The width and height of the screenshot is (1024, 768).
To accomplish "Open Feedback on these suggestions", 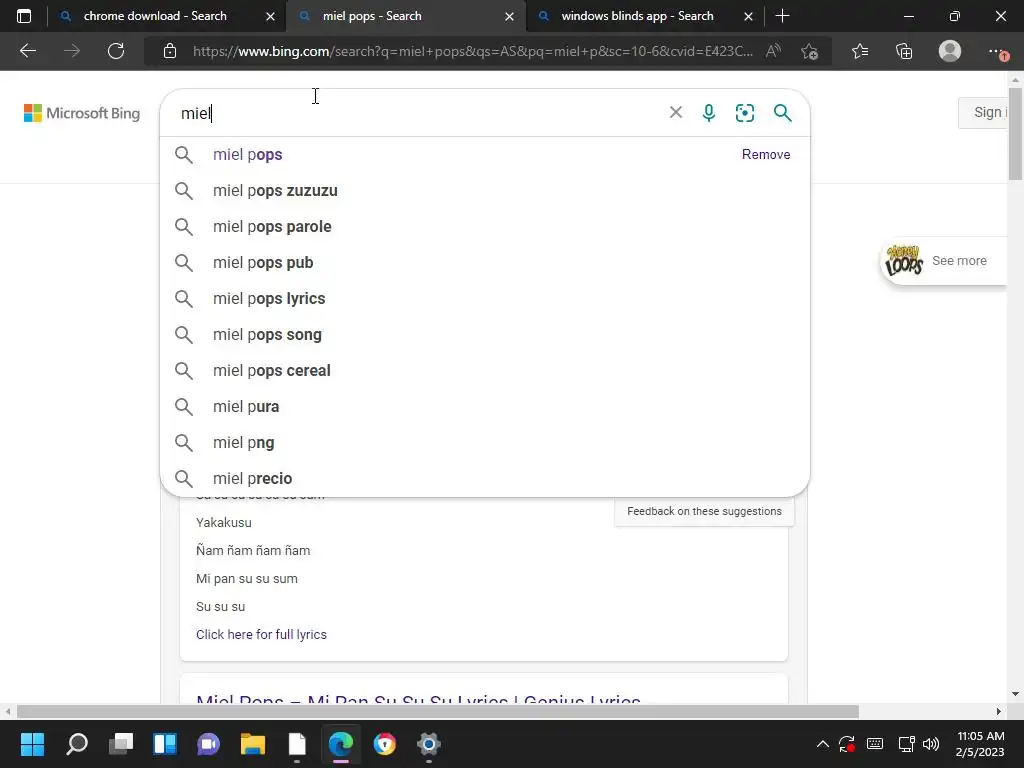I will click(704, 511).
